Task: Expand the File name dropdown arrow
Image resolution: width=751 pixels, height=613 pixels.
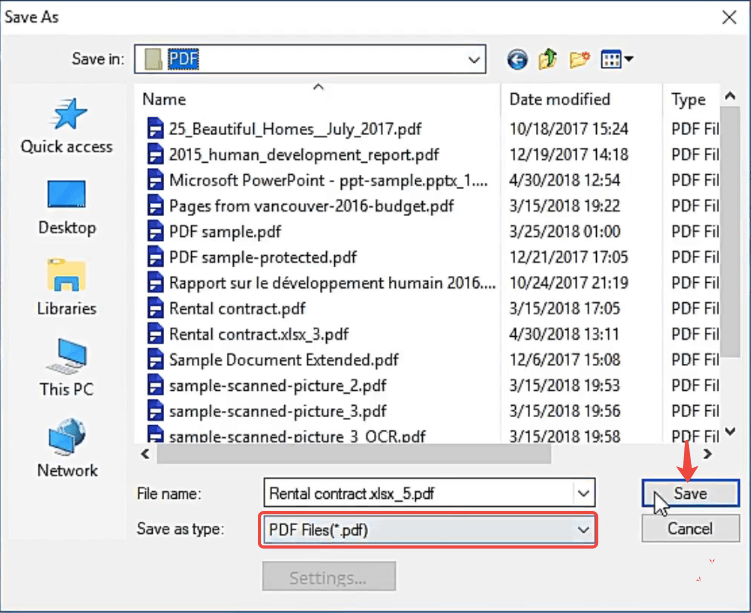Action: coord(583,493)
